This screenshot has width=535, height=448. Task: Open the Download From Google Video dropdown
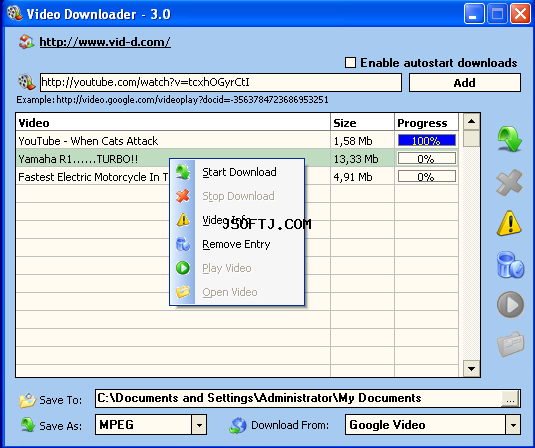(513, 425)
